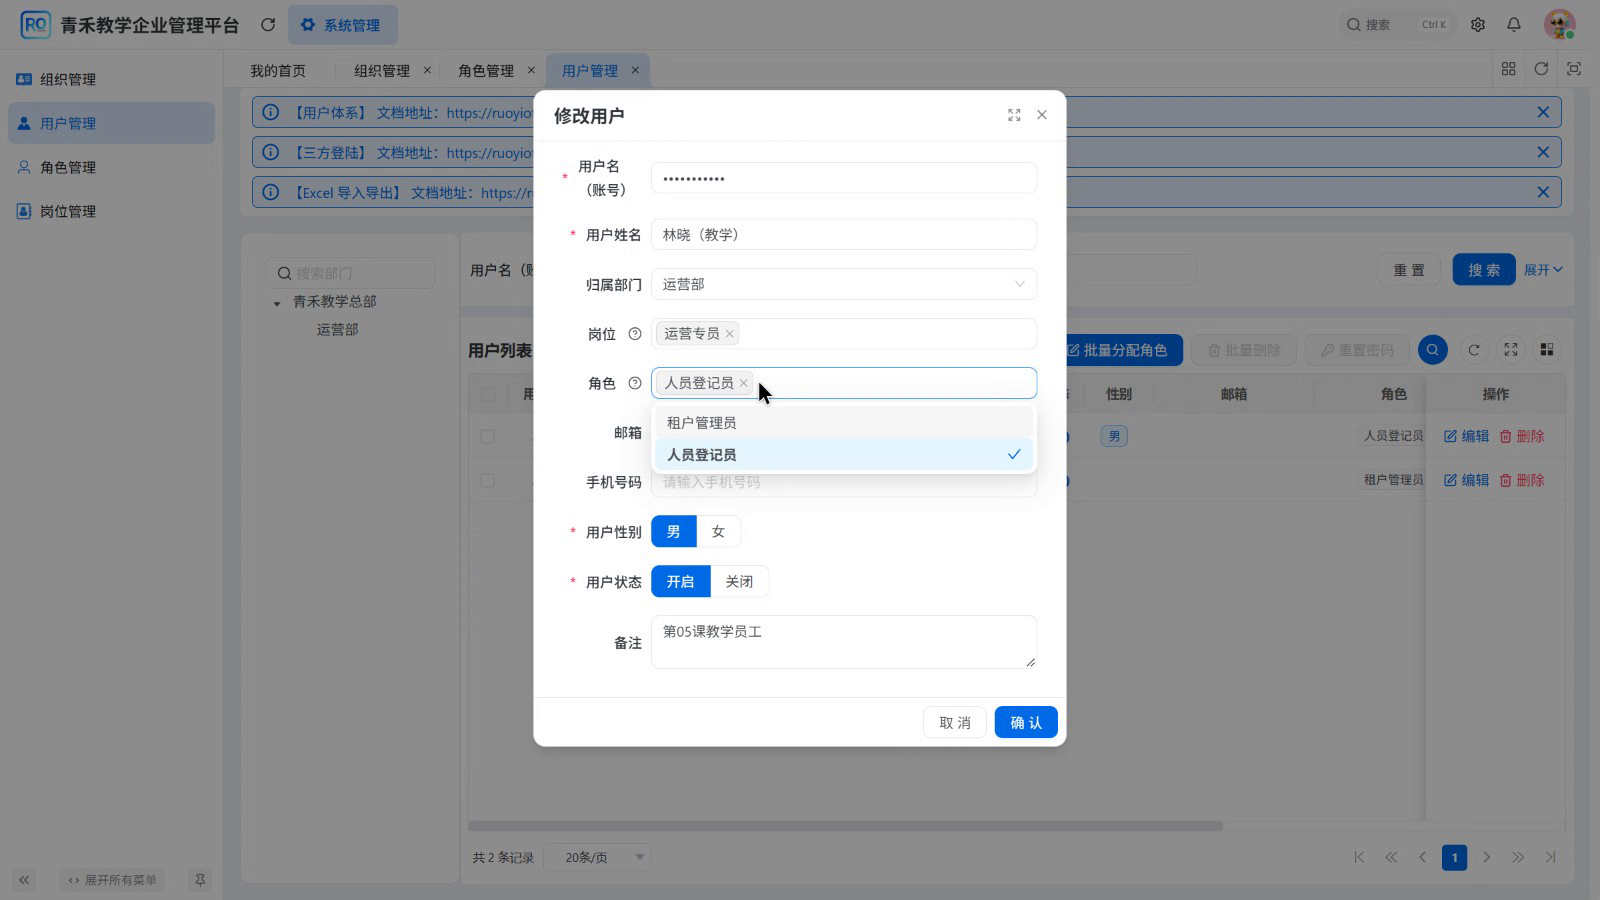1600x900 pixels.
Task: Edit the 人员登记员 user row
Action: (1466, 437)
